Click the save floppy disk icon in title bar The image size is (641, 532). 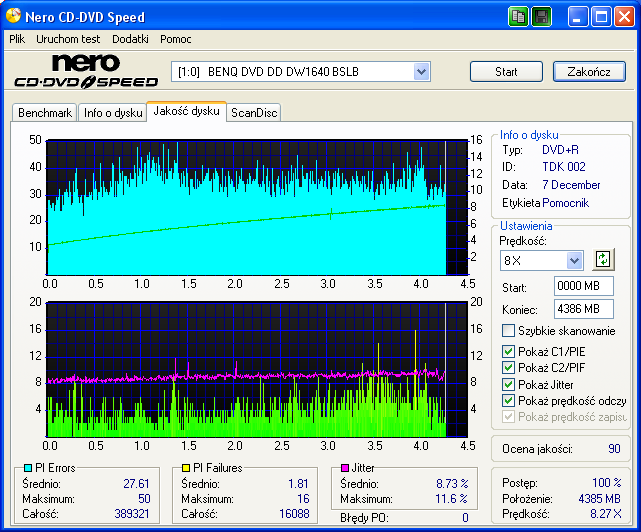pyautogui.click(x=541, y=17)
